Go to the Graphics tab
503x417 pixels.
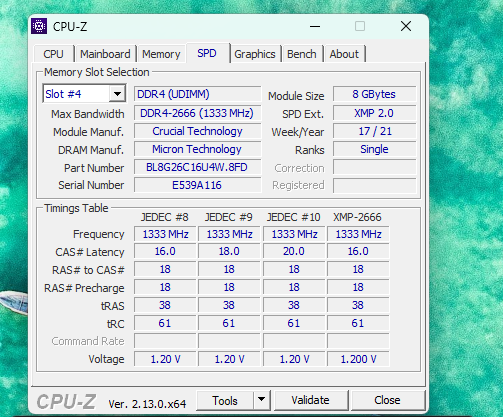pyautogui.click(x=255, y=54)
